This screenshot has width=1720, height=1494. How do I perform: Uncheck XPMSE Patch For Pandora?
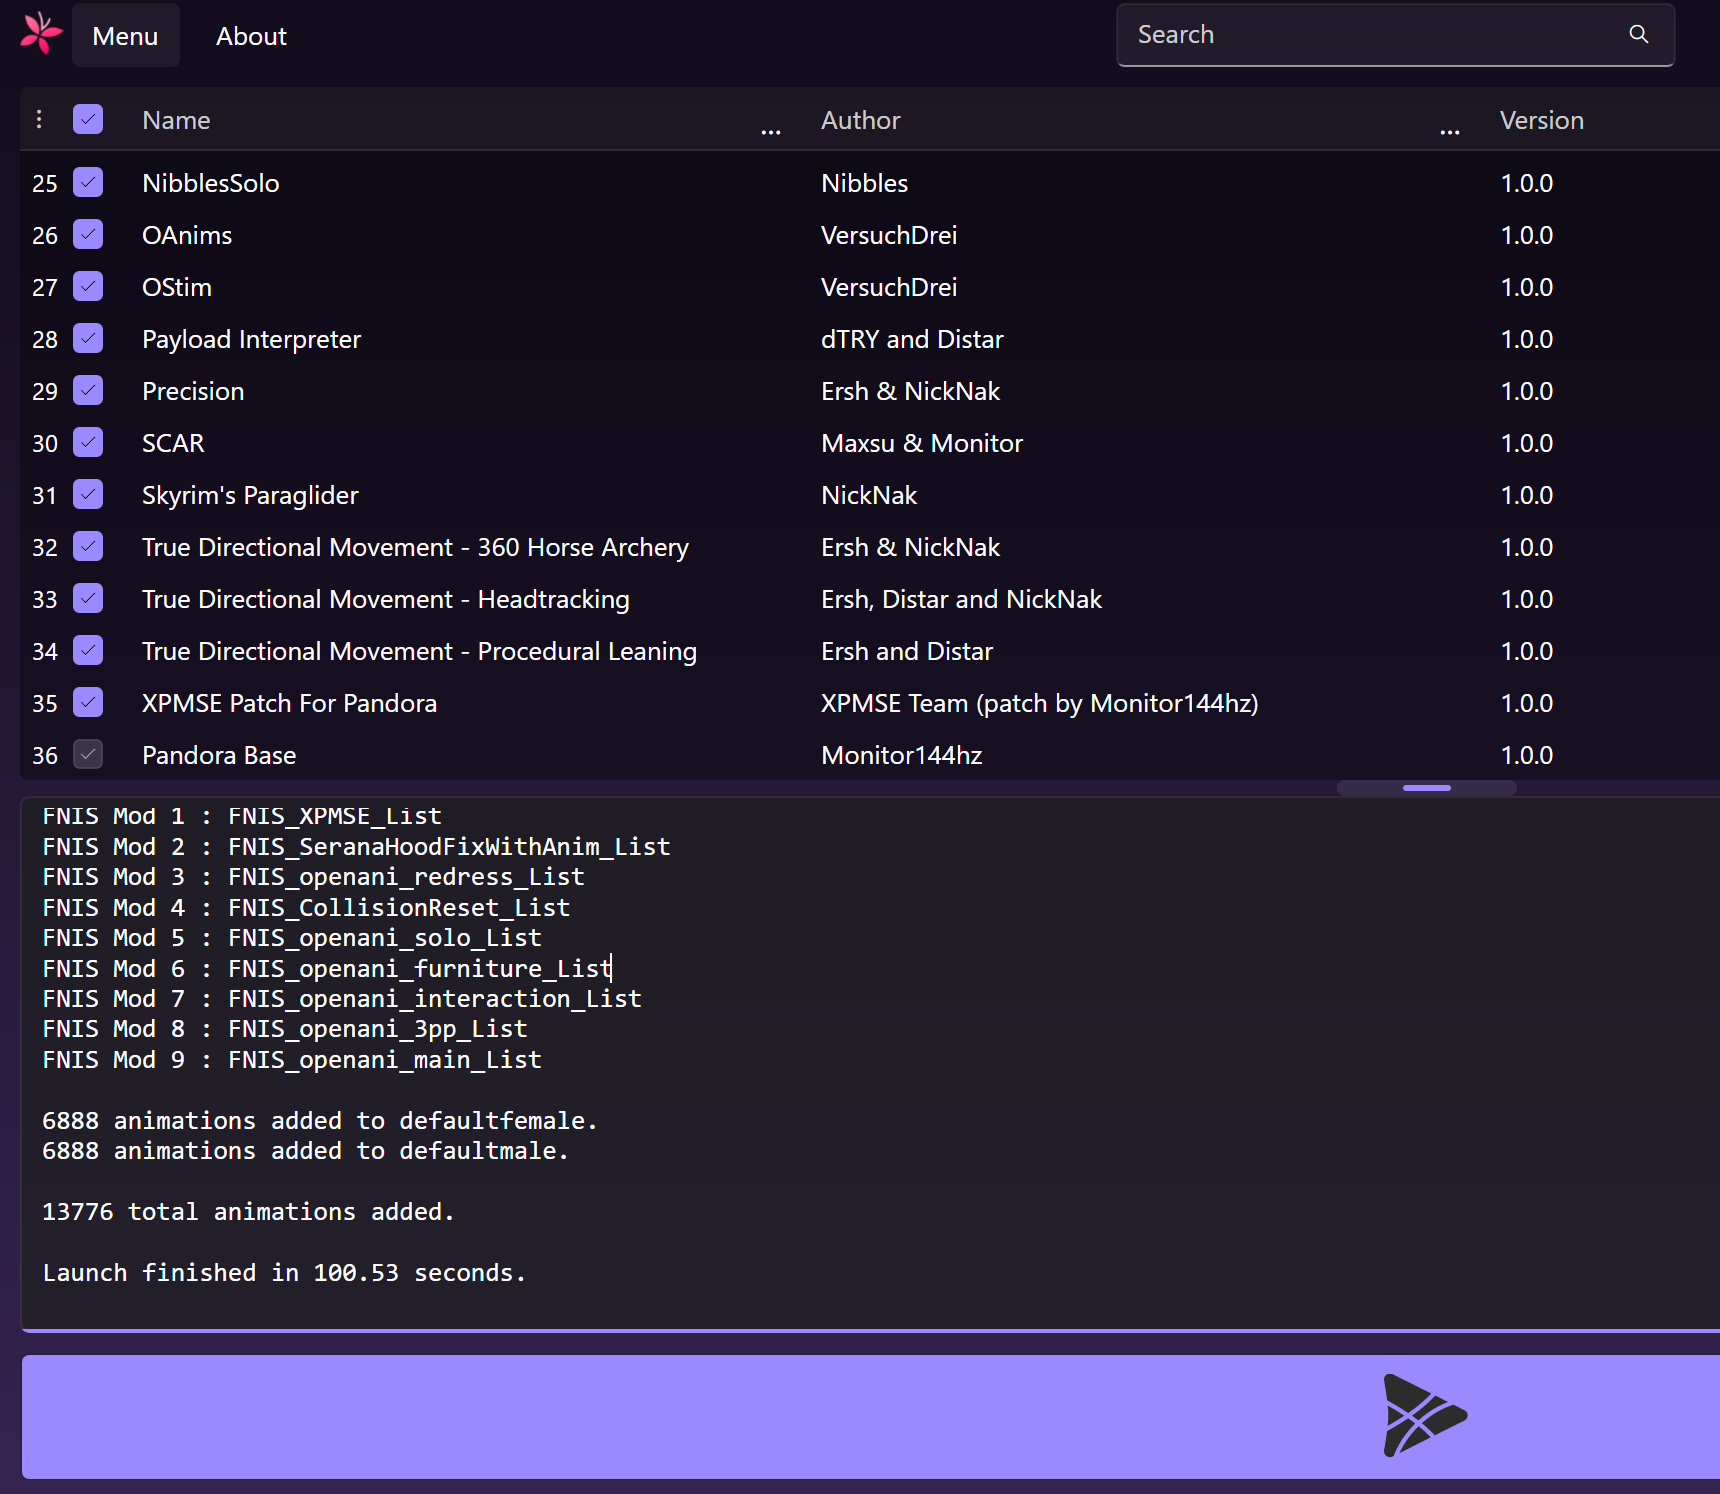tap(88, 703)
